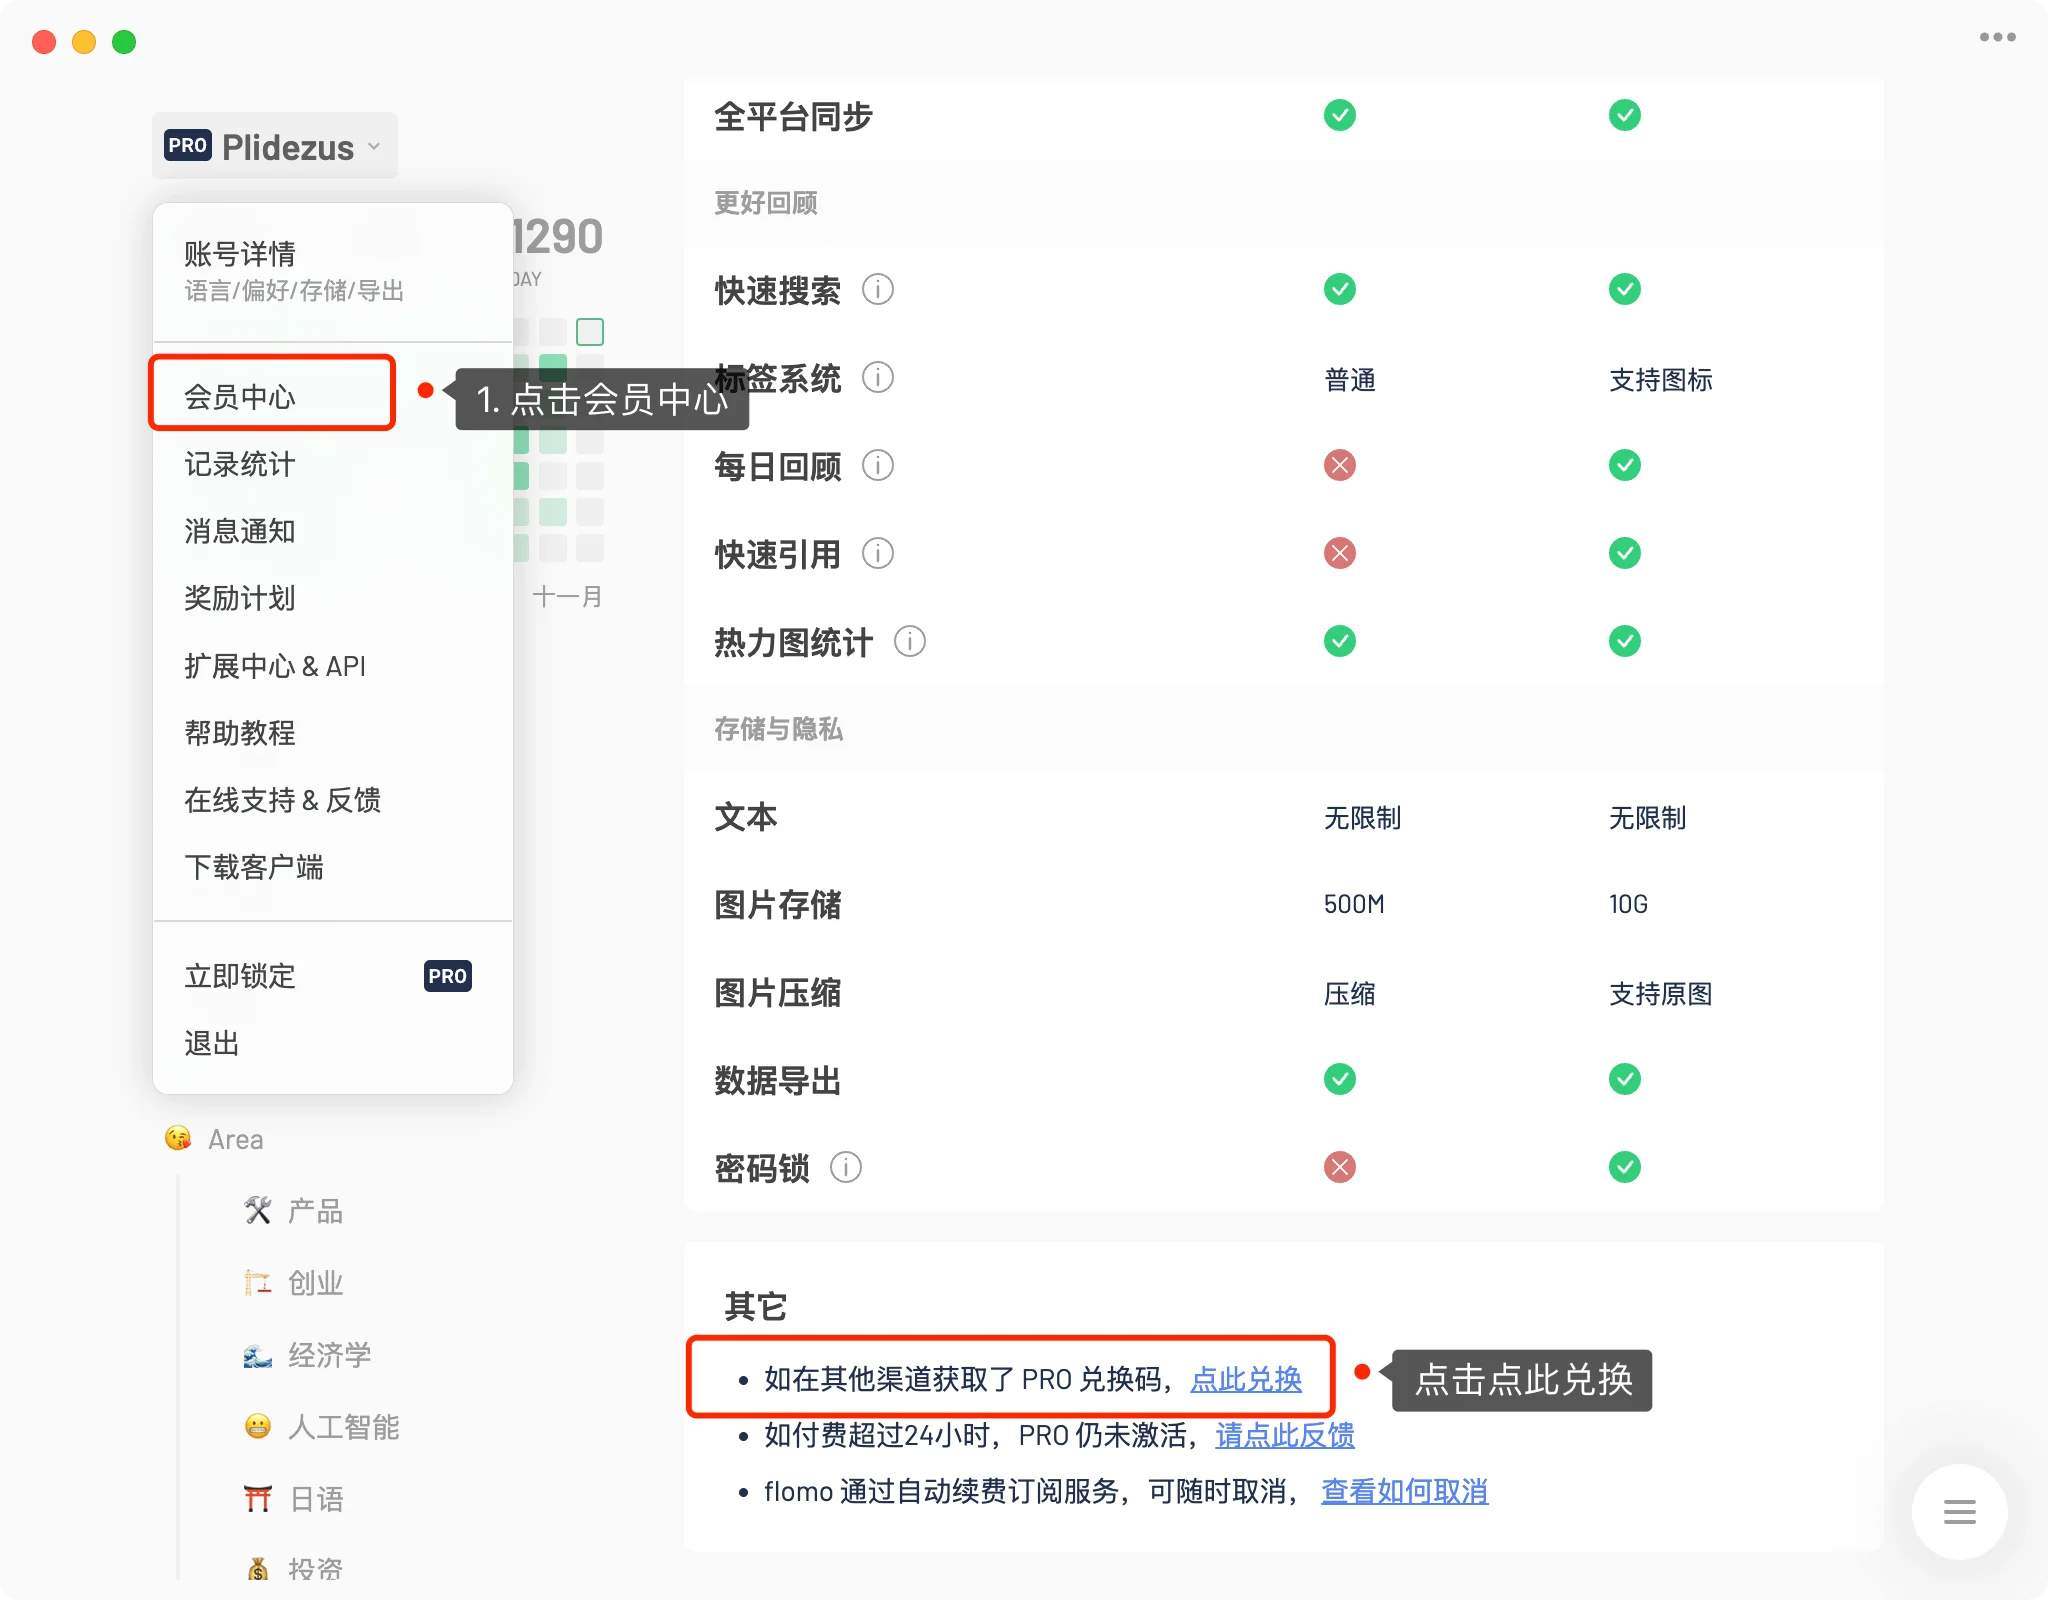
Task: Click the floating hamburger menu button
Action: pyautogui.click(x=1960, y=1512)
